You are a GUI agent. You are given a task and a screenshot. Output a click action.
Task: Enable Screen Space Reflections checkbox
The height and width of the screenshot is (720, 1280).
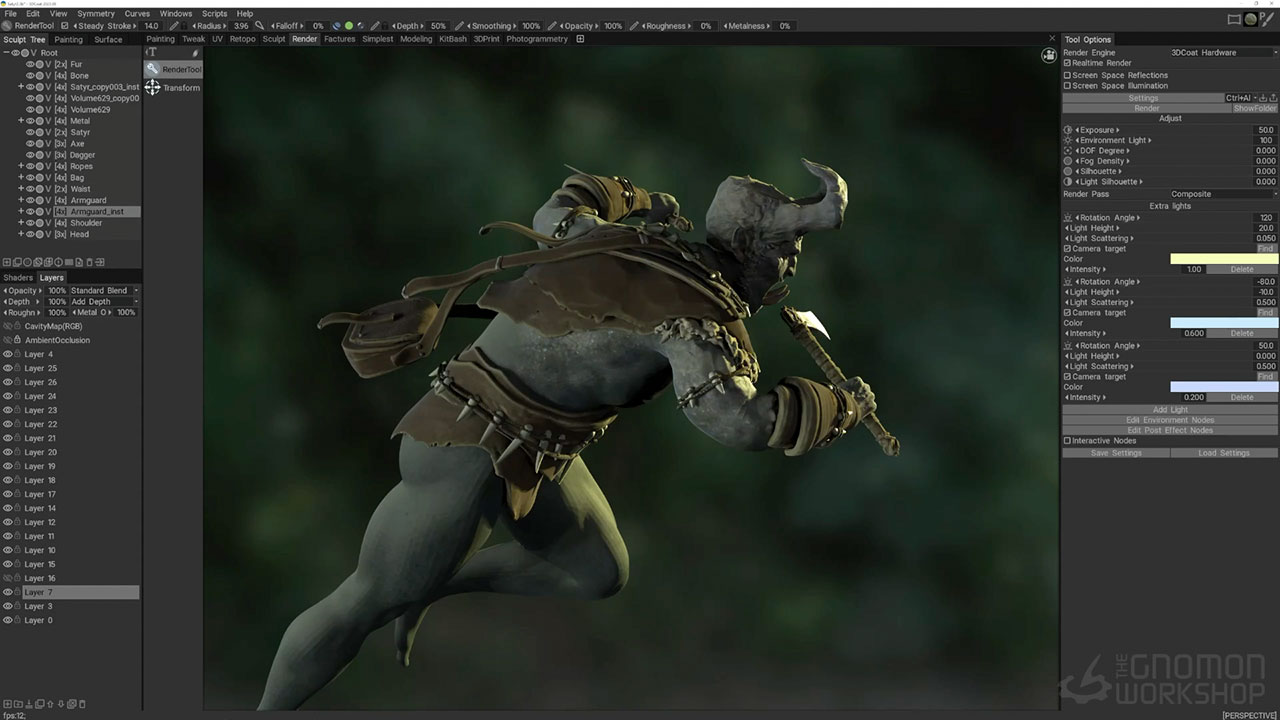pos(1067,75)
